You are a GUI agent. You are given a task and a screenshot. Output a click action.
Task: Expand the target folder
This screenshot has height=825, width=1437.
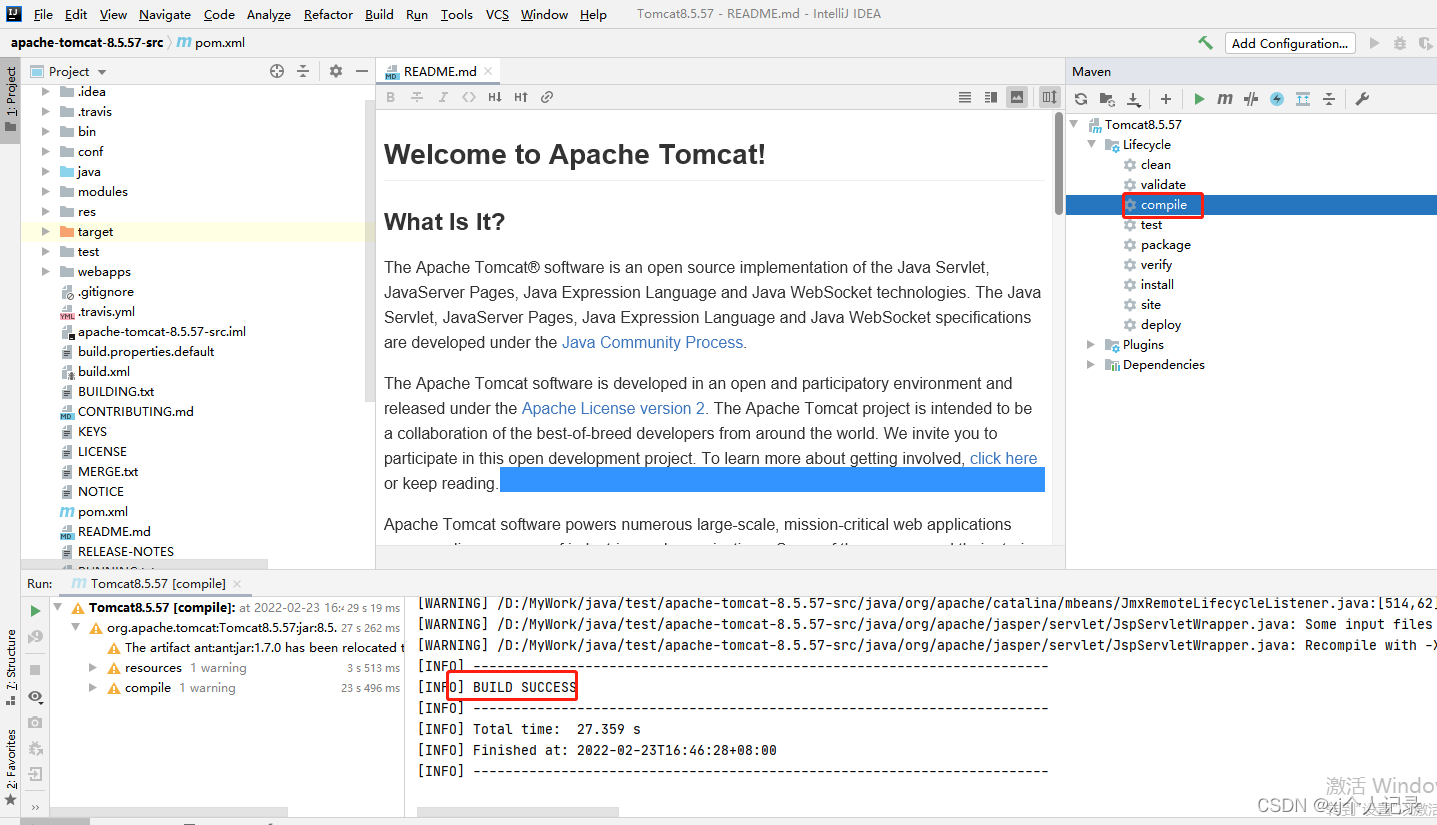pyautogui.click(x=46, y=232)
